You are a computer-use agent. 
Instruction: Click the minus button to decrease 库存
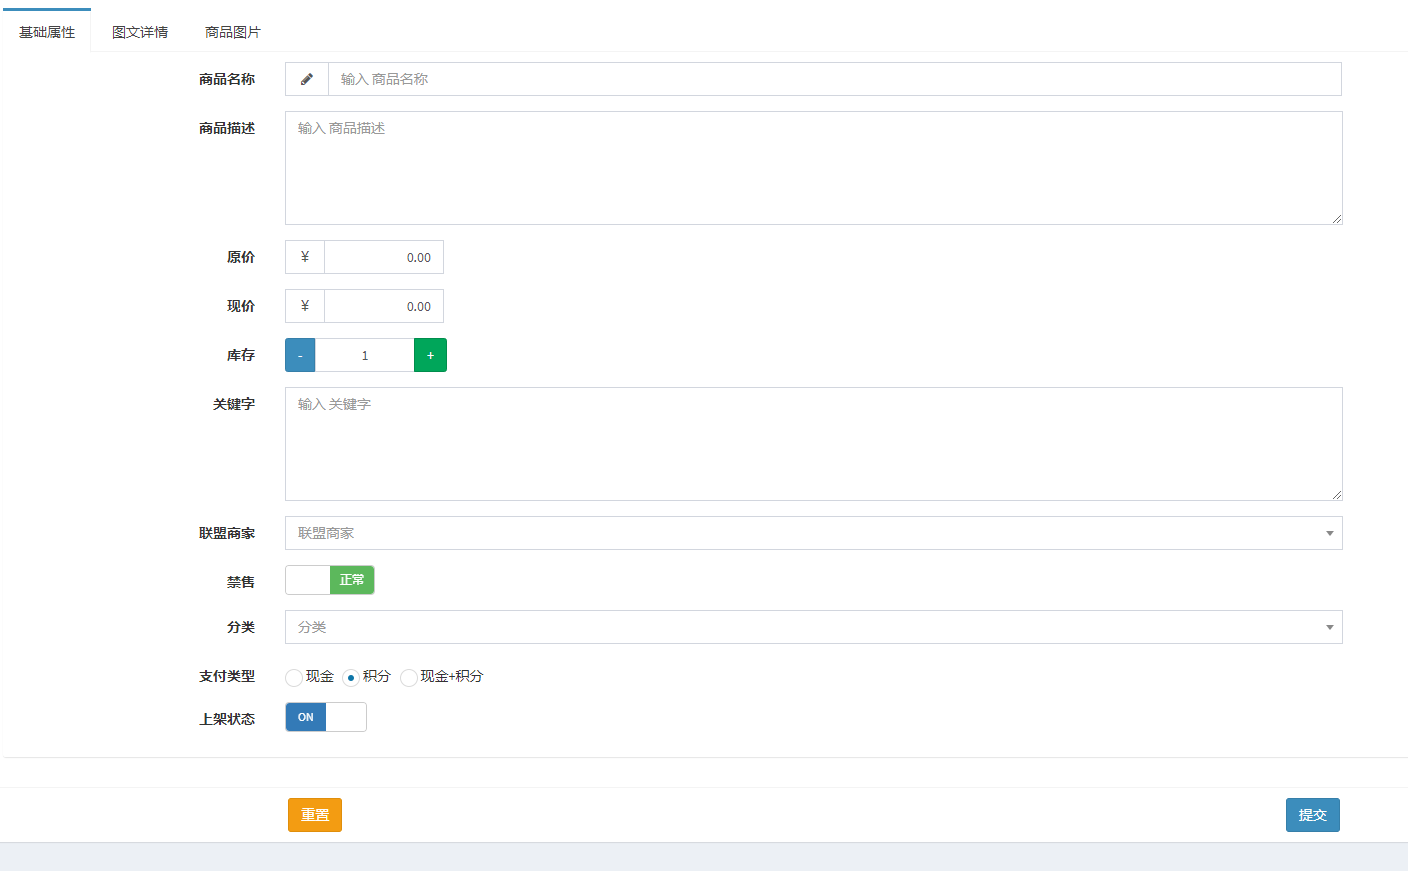(299, 355)
